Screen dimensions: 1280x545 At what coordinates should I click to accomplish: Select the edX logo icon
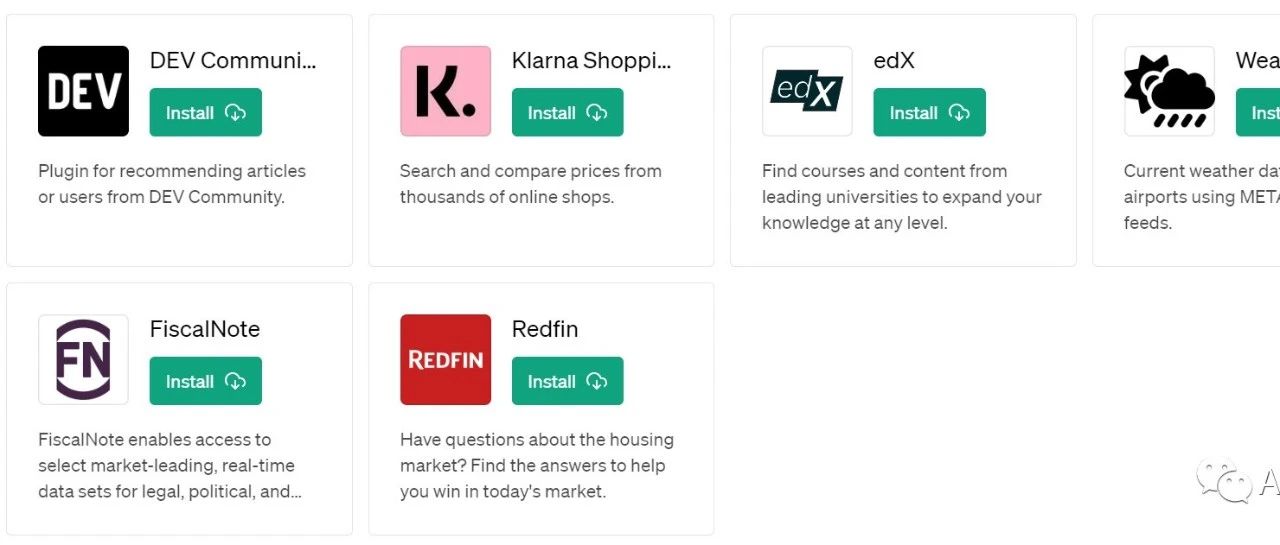pyautogui.click(x=807, y=91)
